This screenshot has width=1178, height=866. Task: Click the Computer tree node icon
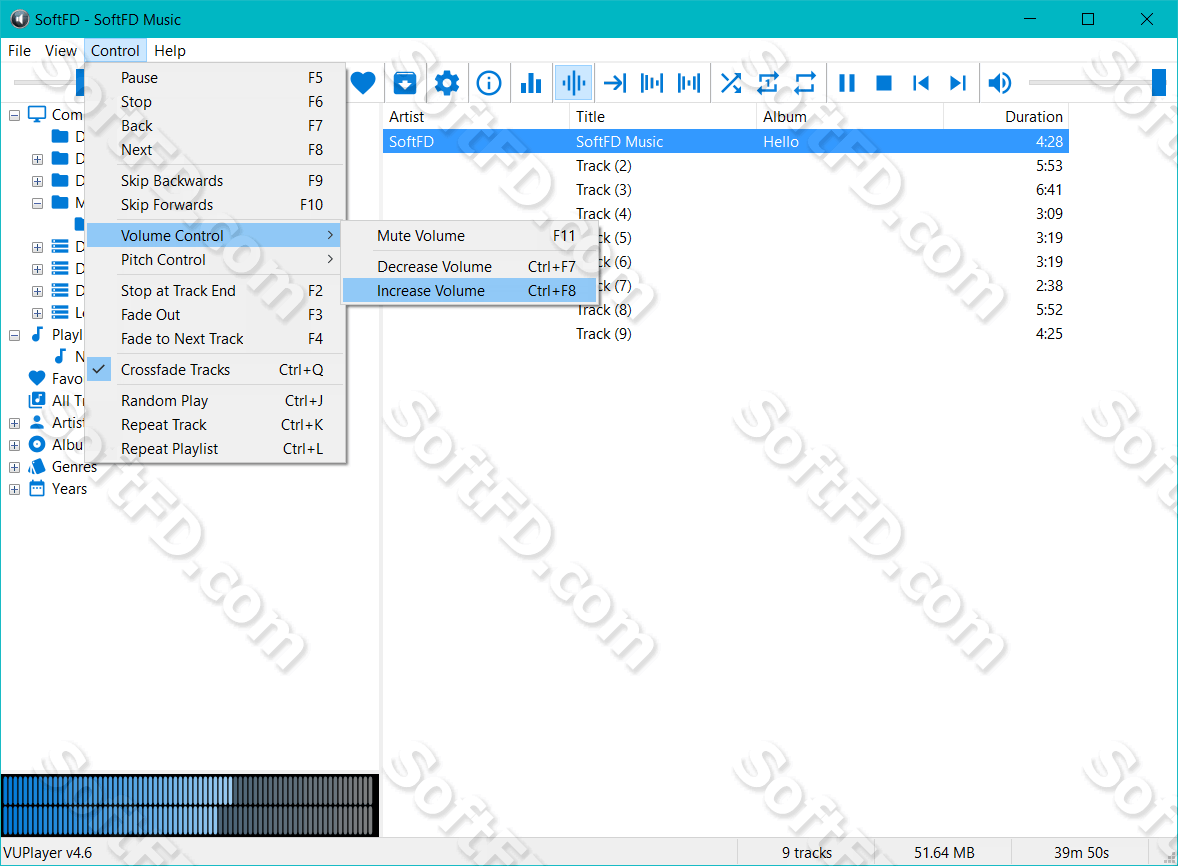click(x=37, y=114)
